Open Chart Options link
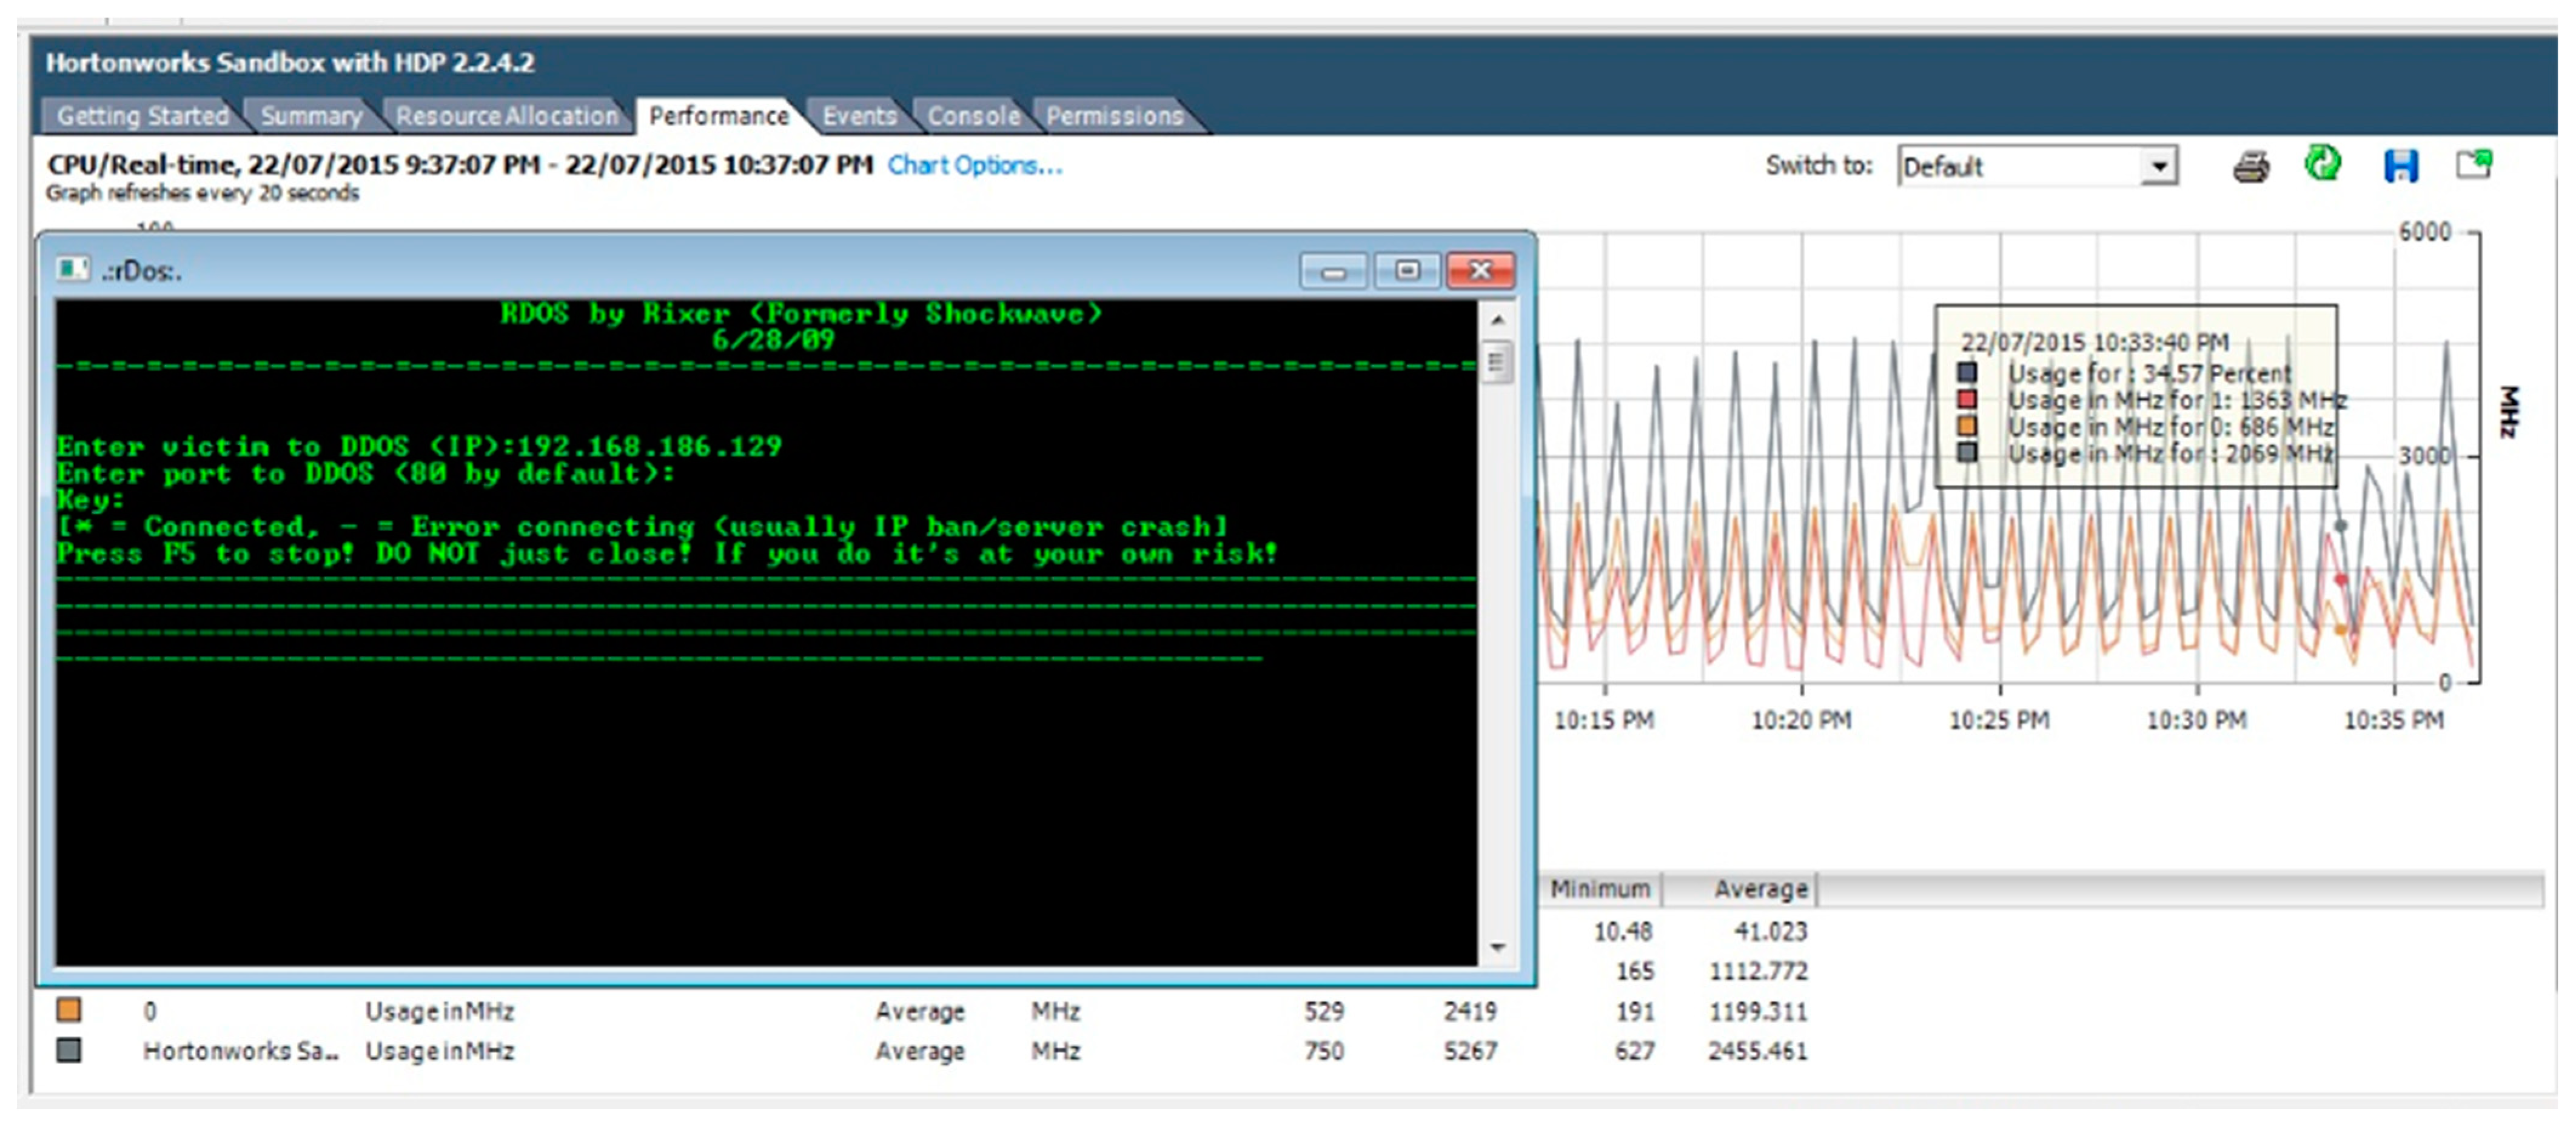Image resolution: width=2576 pixels, height=1130 pixels. [x=974, y=165]
